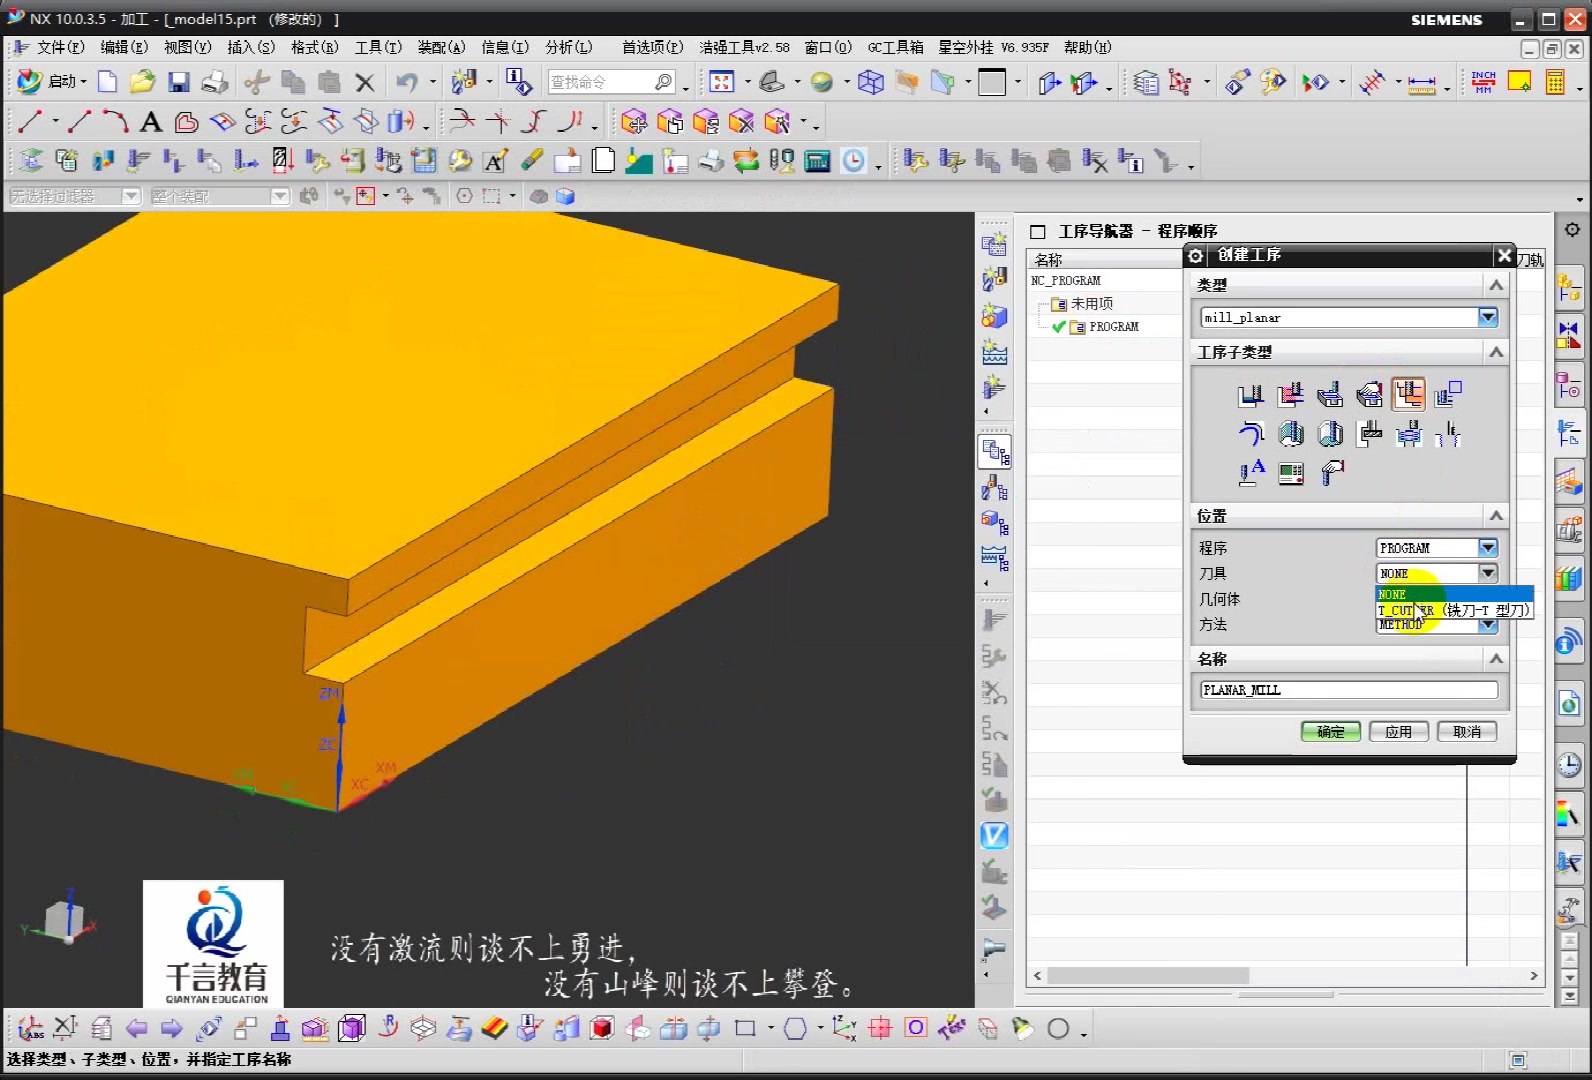
Task: Close the 创建工序 dialog
Action: [x=1504, y=256]
